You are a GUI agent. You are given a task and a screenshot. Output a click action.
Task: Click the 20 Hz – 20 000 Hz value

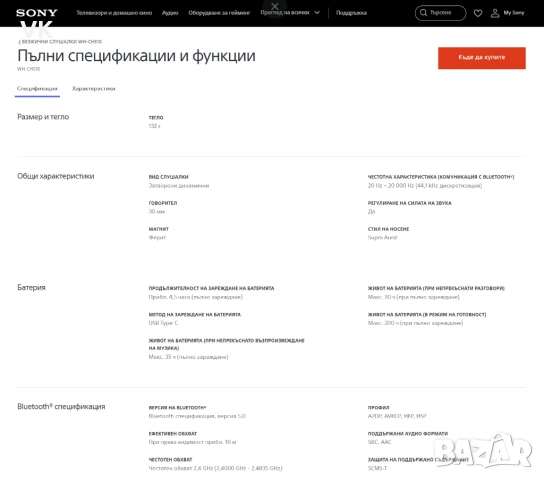point(425,186)
